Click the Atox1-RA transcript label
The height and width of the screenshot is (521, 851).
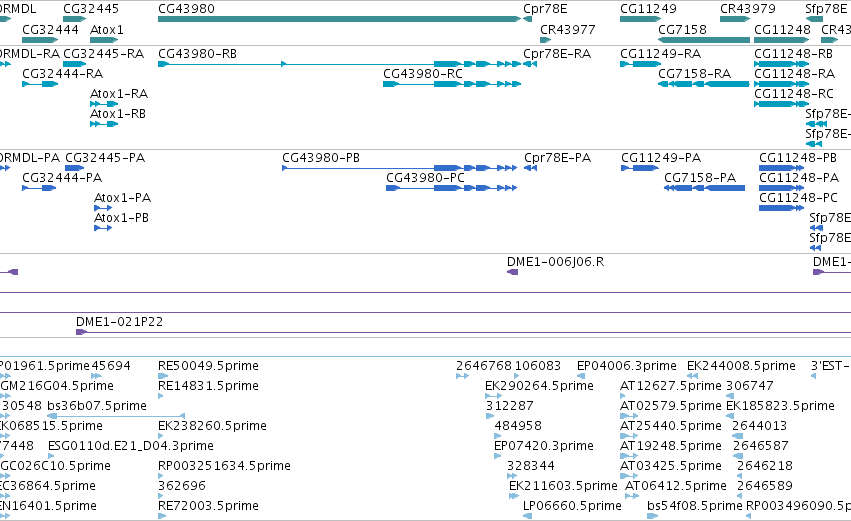tap(119, 93)
